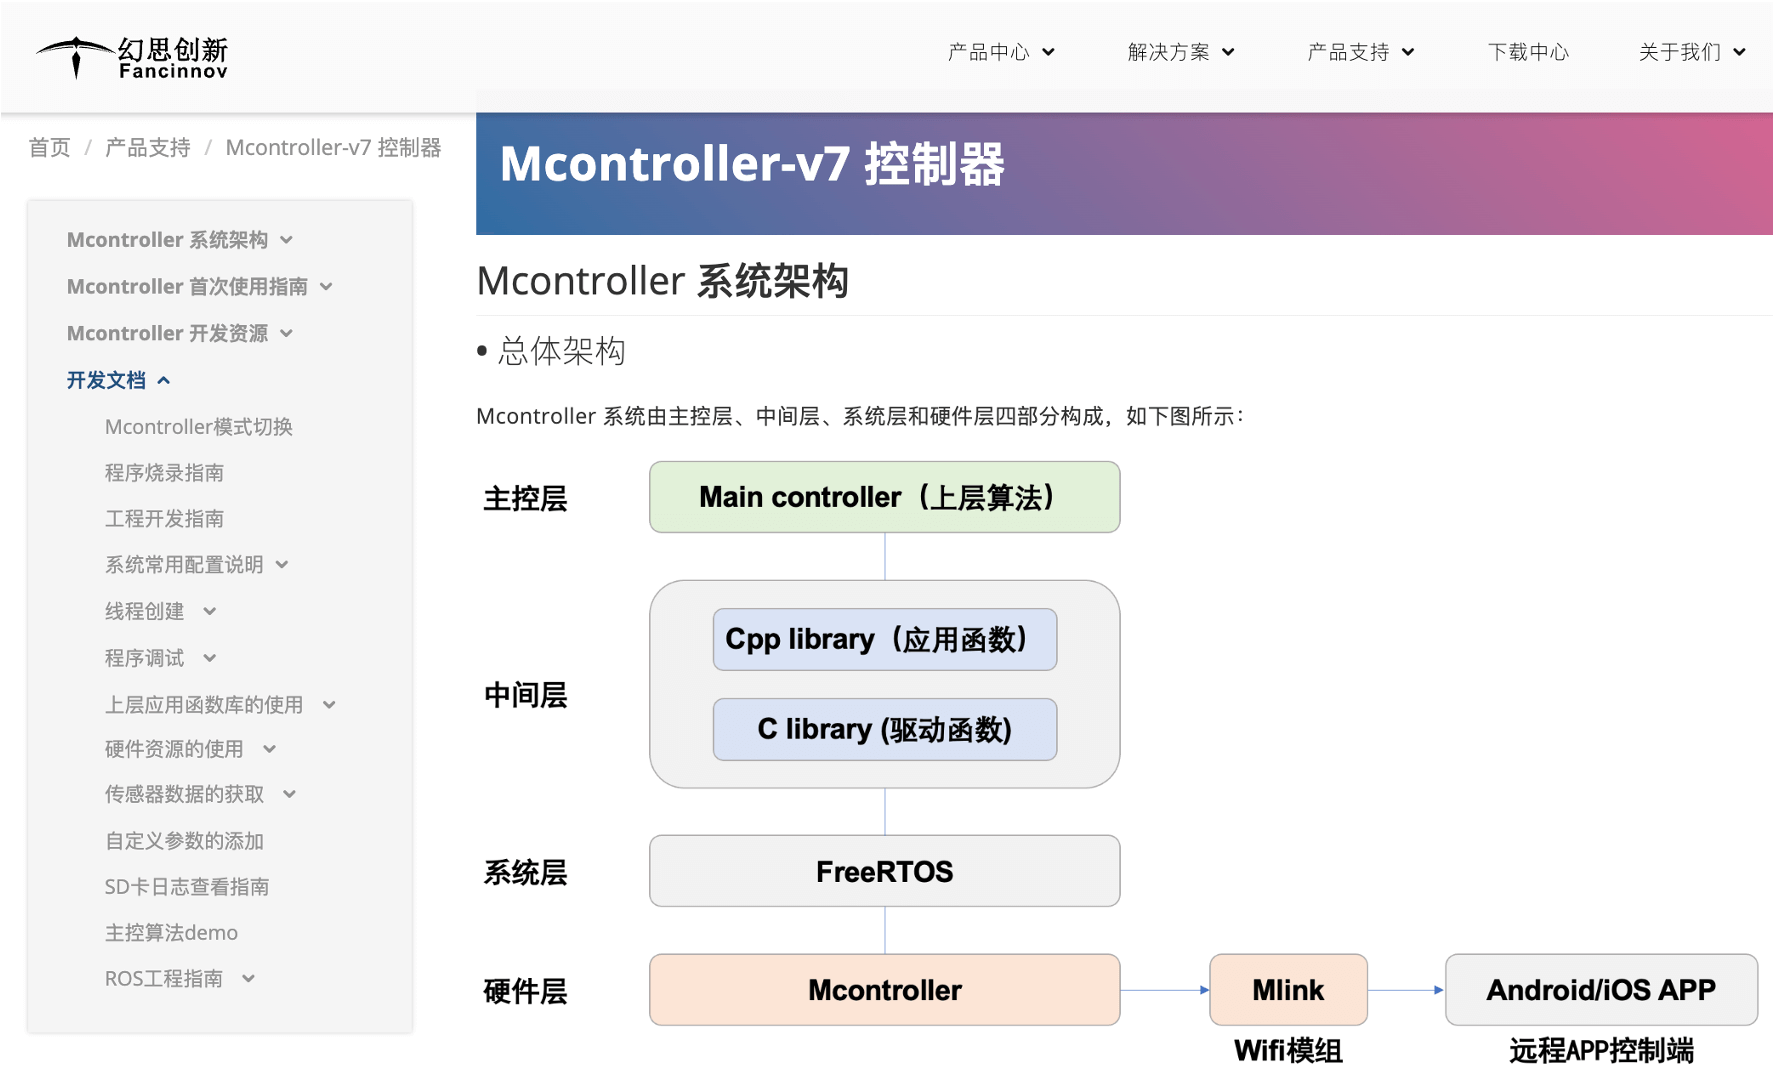Go to 下载中心 page
This screenshot has width=1774, height=1081.
(1528, 52)
